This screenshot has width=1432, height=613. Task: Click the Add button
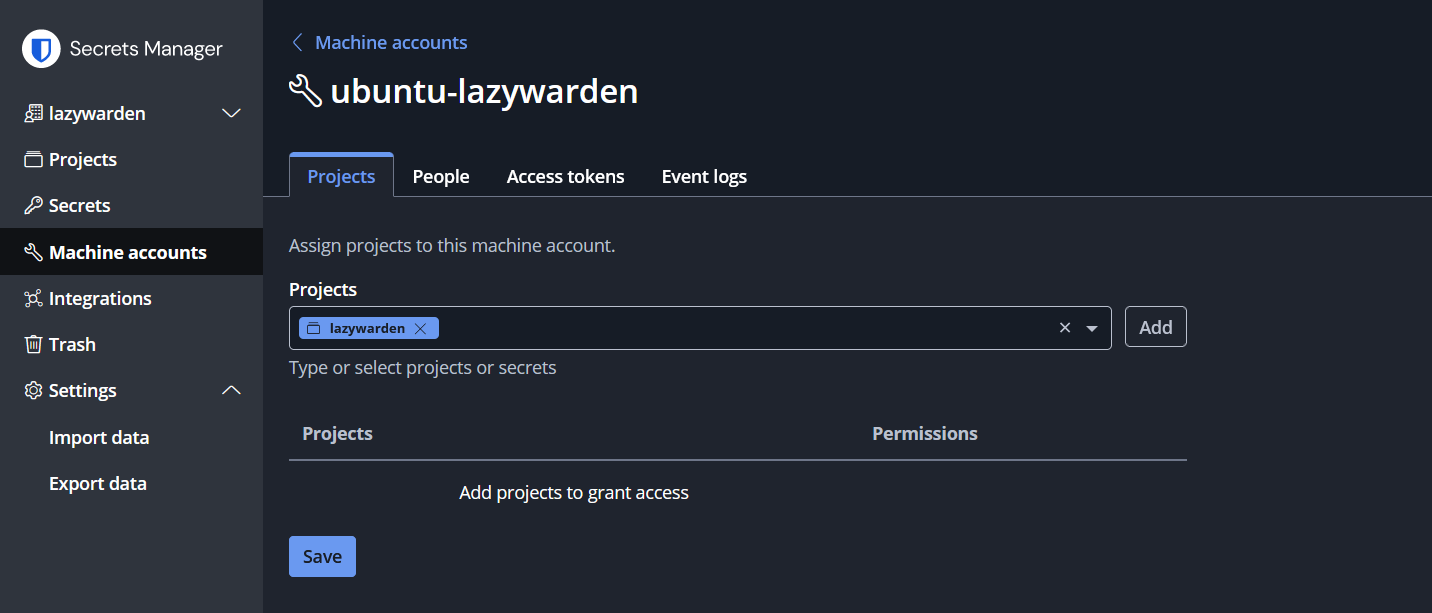1156,327
